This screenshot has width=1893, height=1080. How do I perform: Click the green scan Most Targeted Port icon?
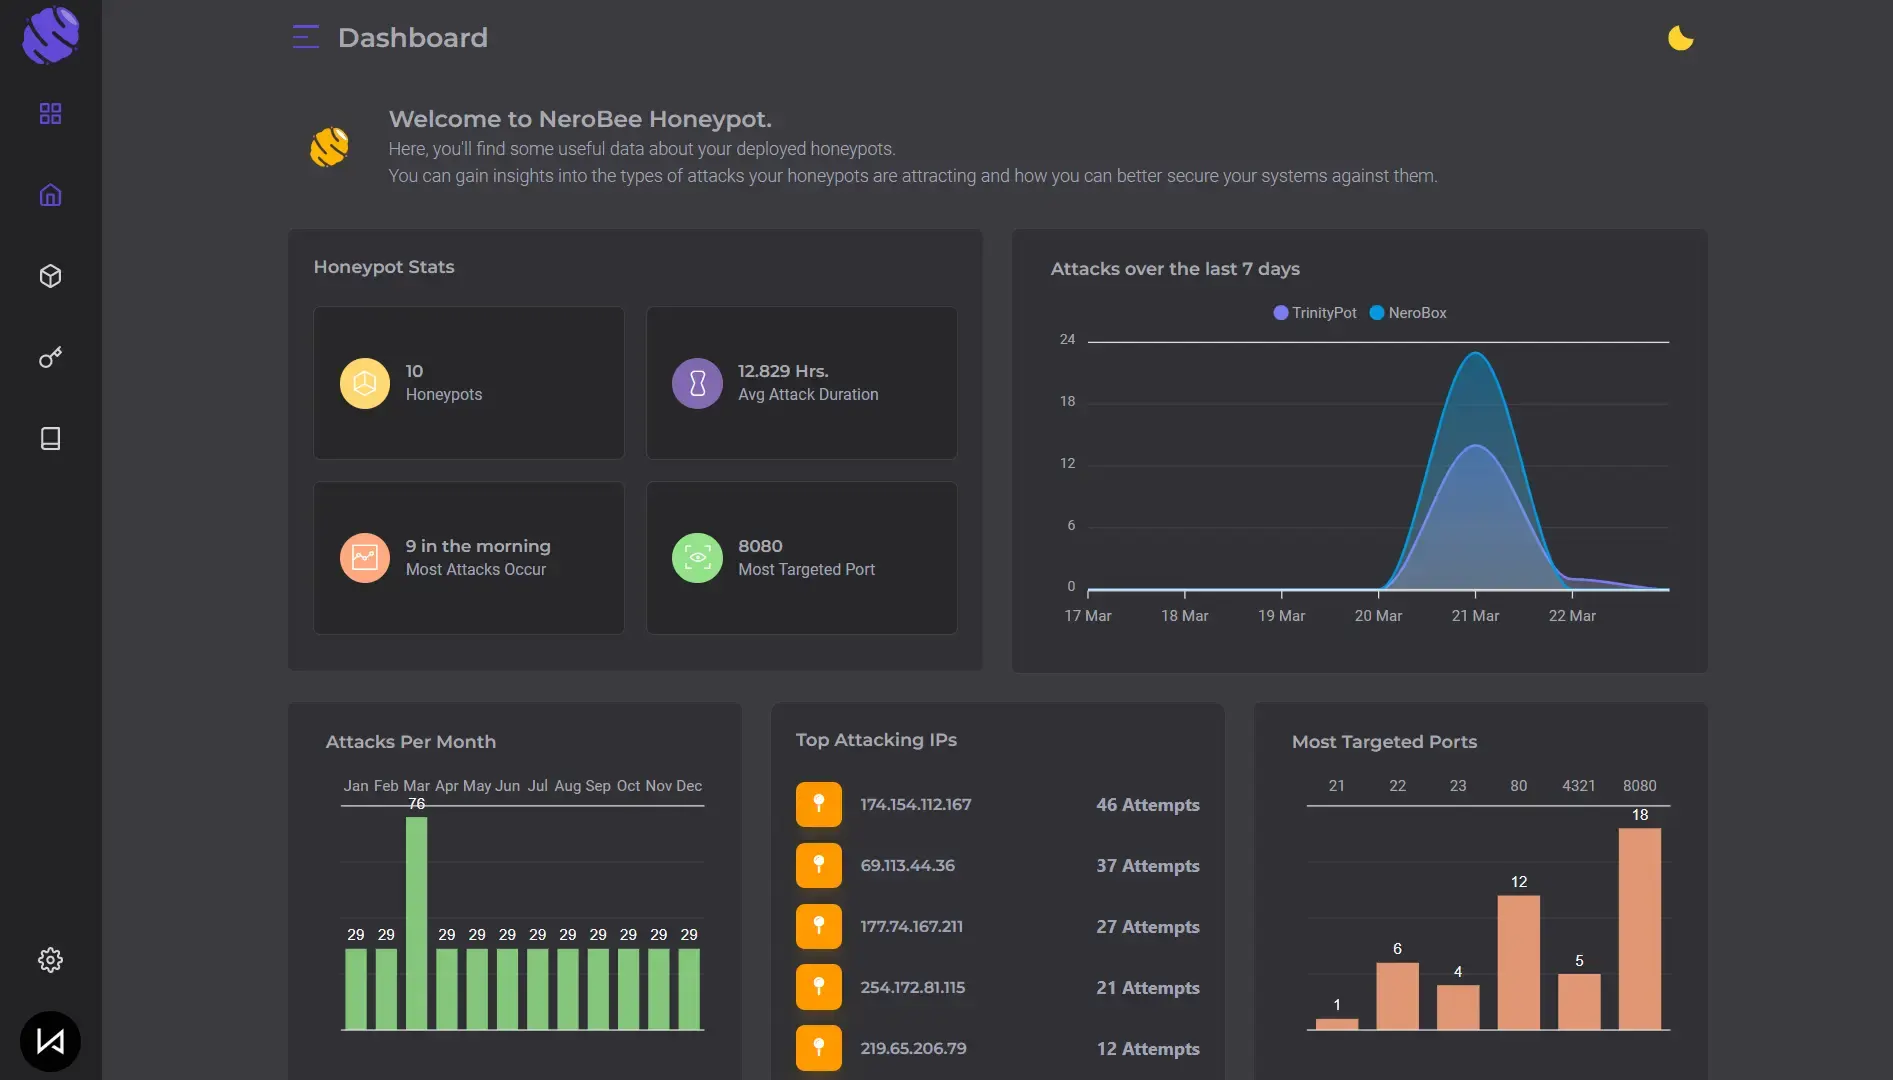tap(697, 558)
